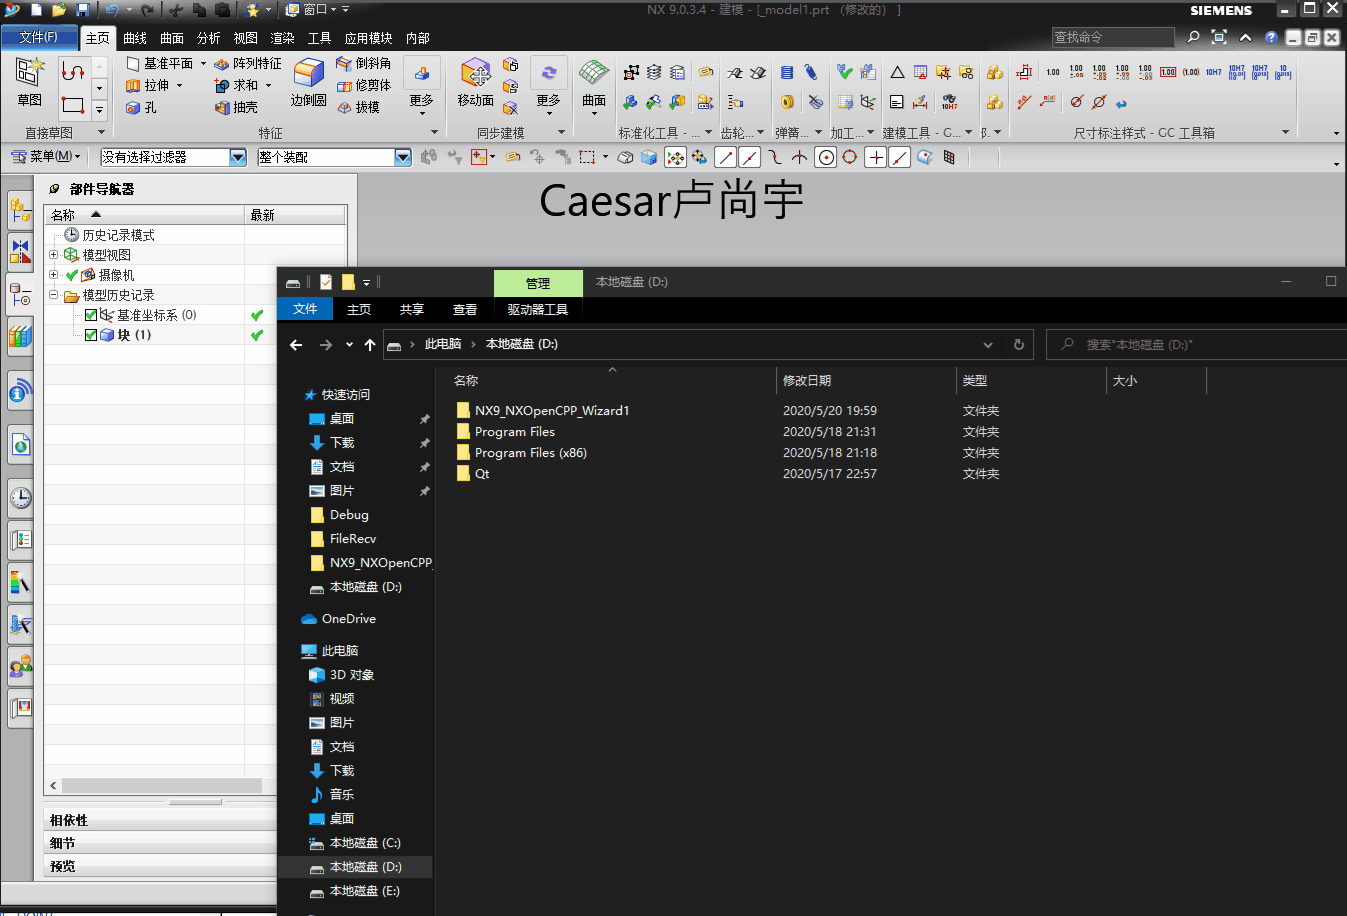Switch to the 曲线 ribbon tab
The height and width of the screenshot is (916, 1347).
135,38
